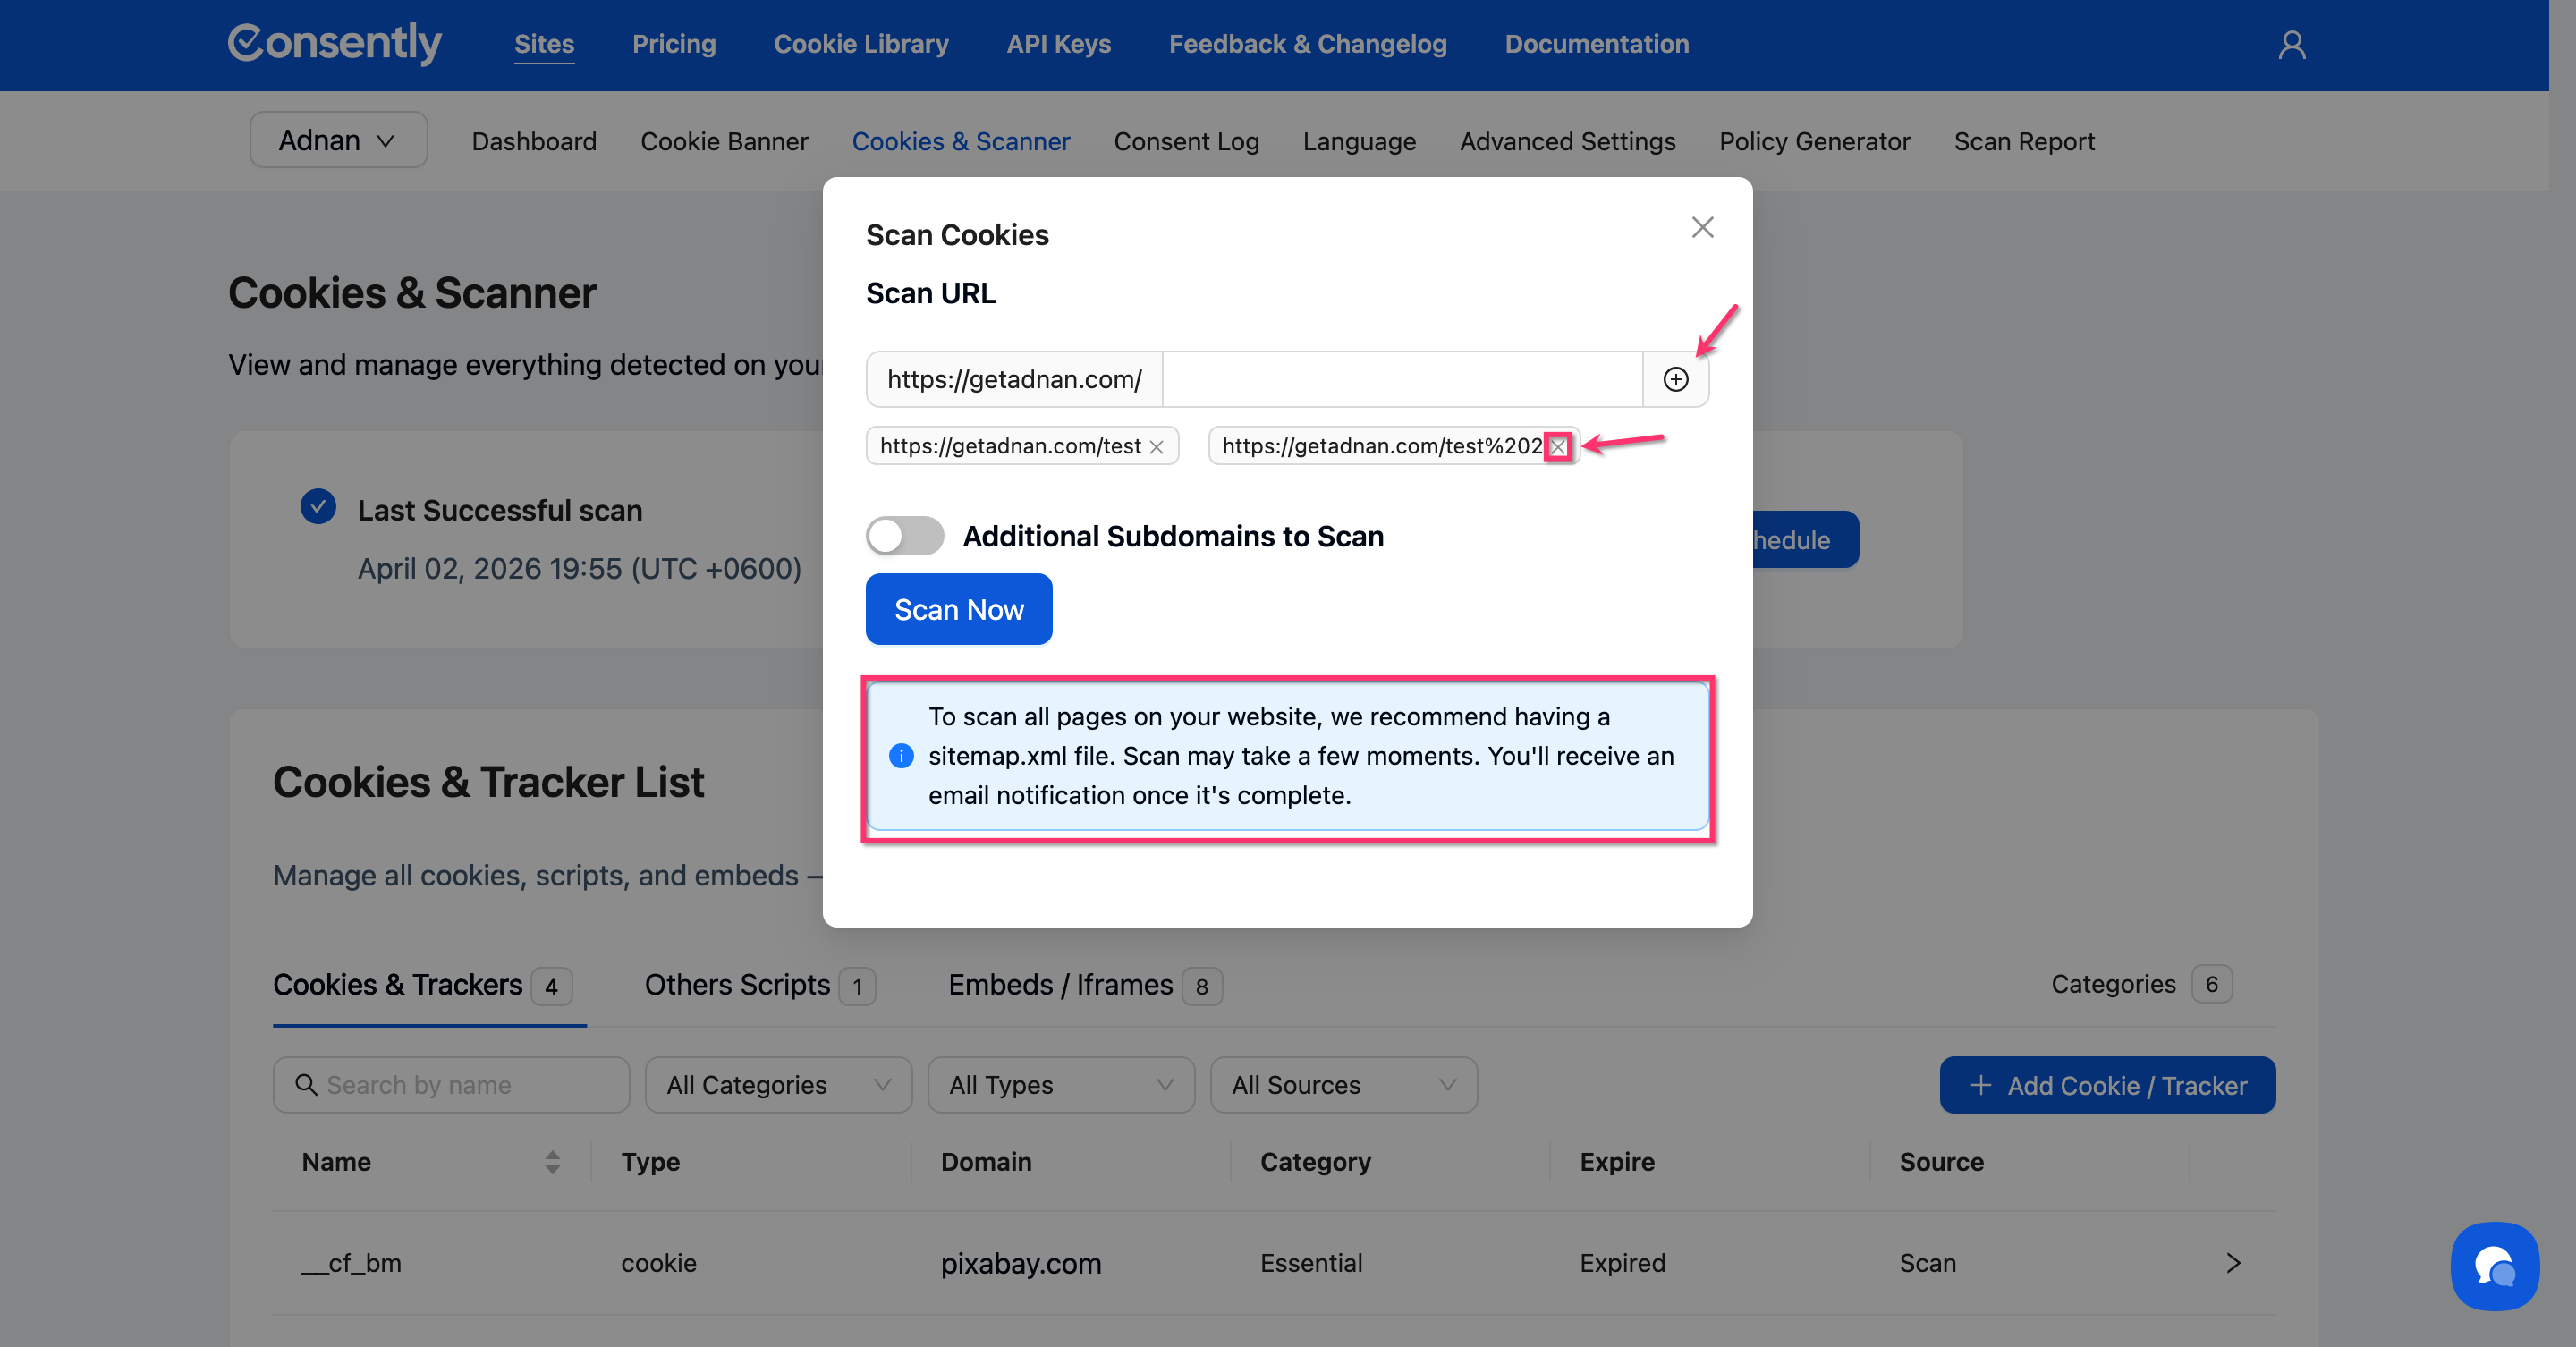Focus the Scan URL path input field
This screenshot has width=2576, height=1347.
point(1401,379)
